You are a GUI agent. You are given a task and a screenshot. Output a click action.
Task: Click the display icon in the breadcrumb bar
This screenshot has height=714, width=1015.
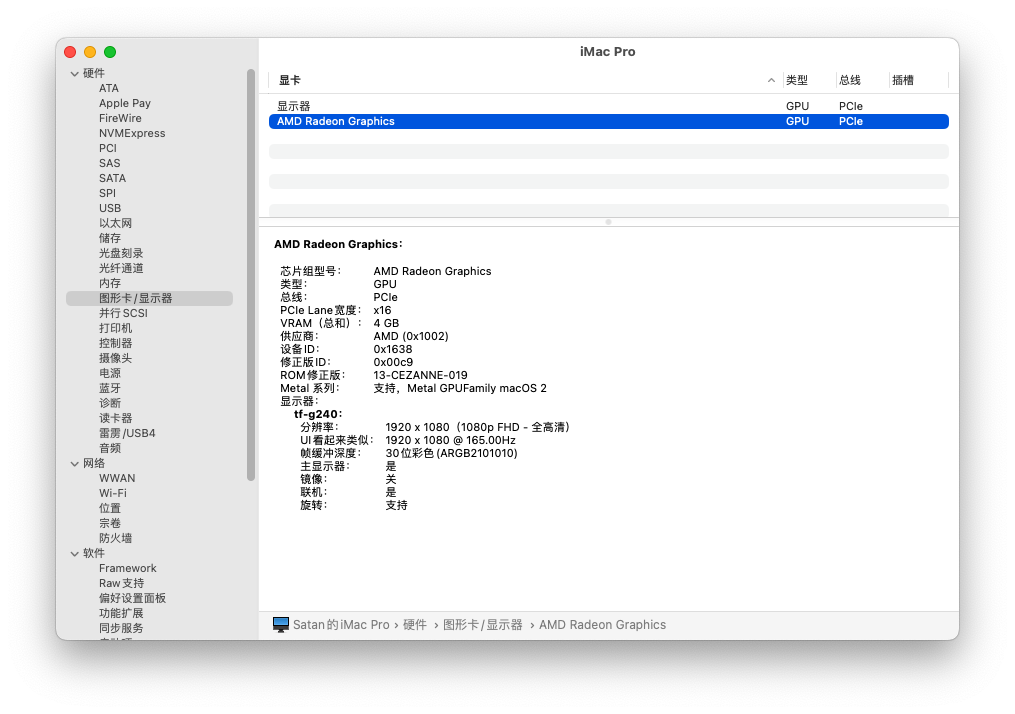(x=283, y=624)
